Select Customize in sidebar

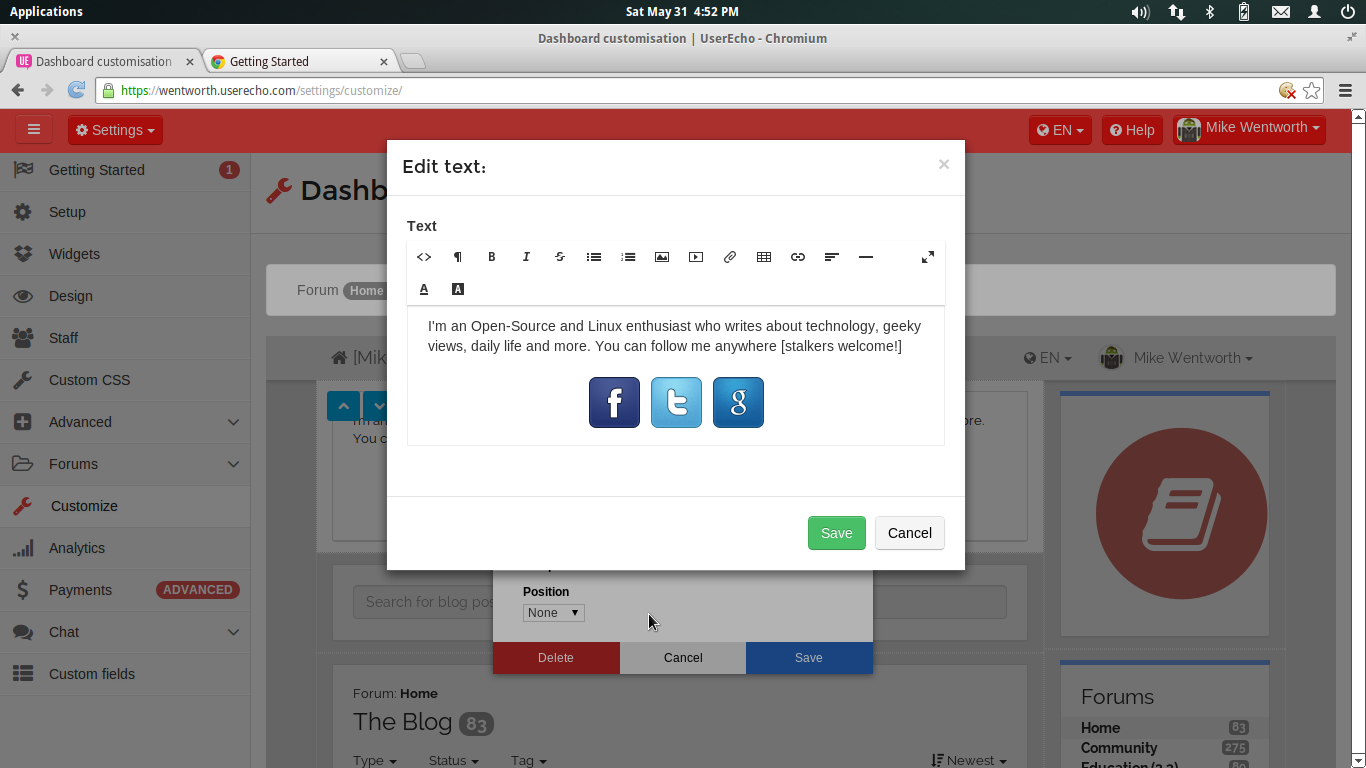(125, 506)
